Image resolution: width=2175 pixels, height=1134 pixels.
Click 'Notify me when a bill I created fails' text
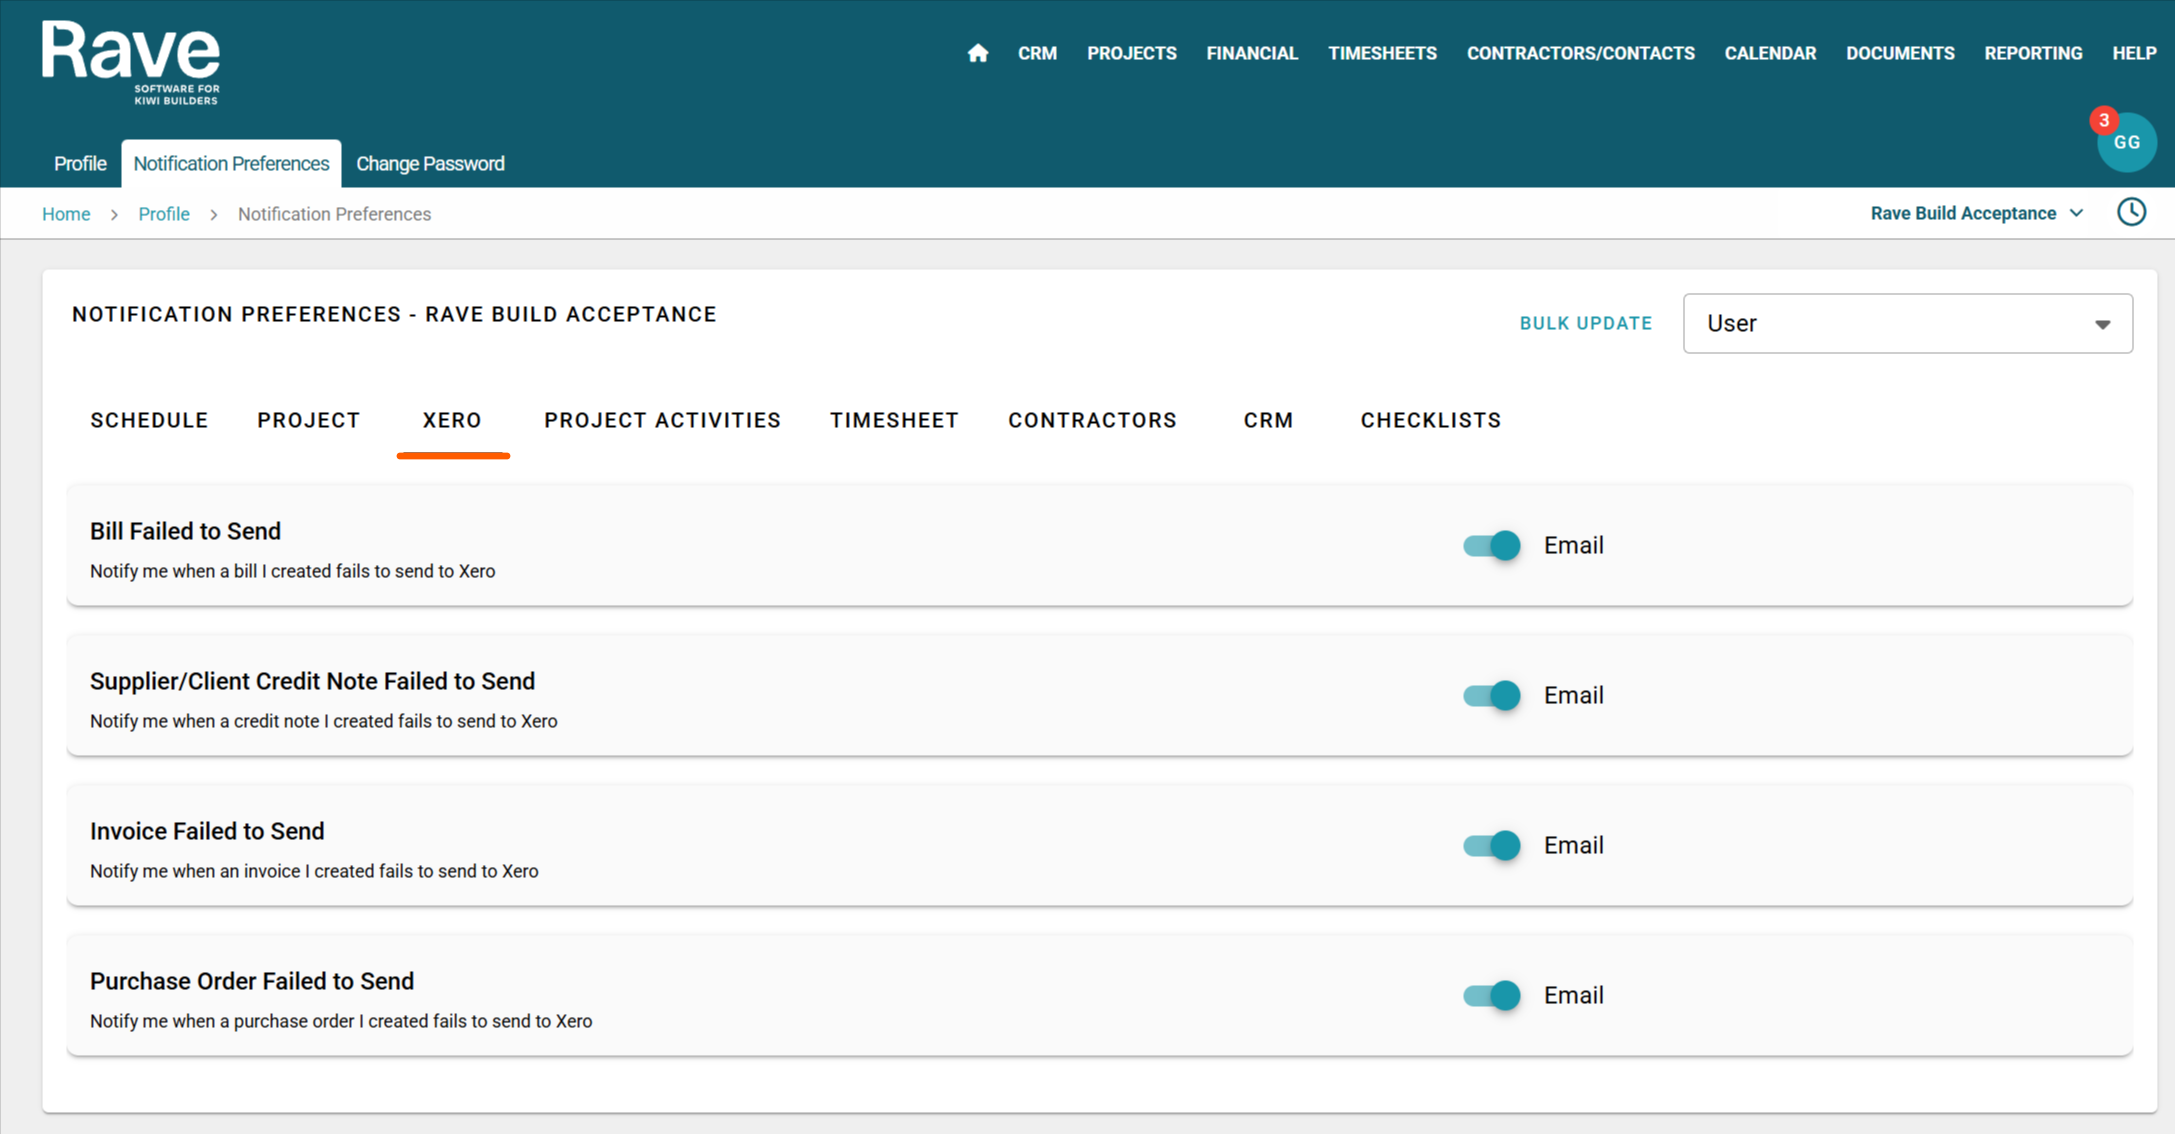(x=292, y=571)
